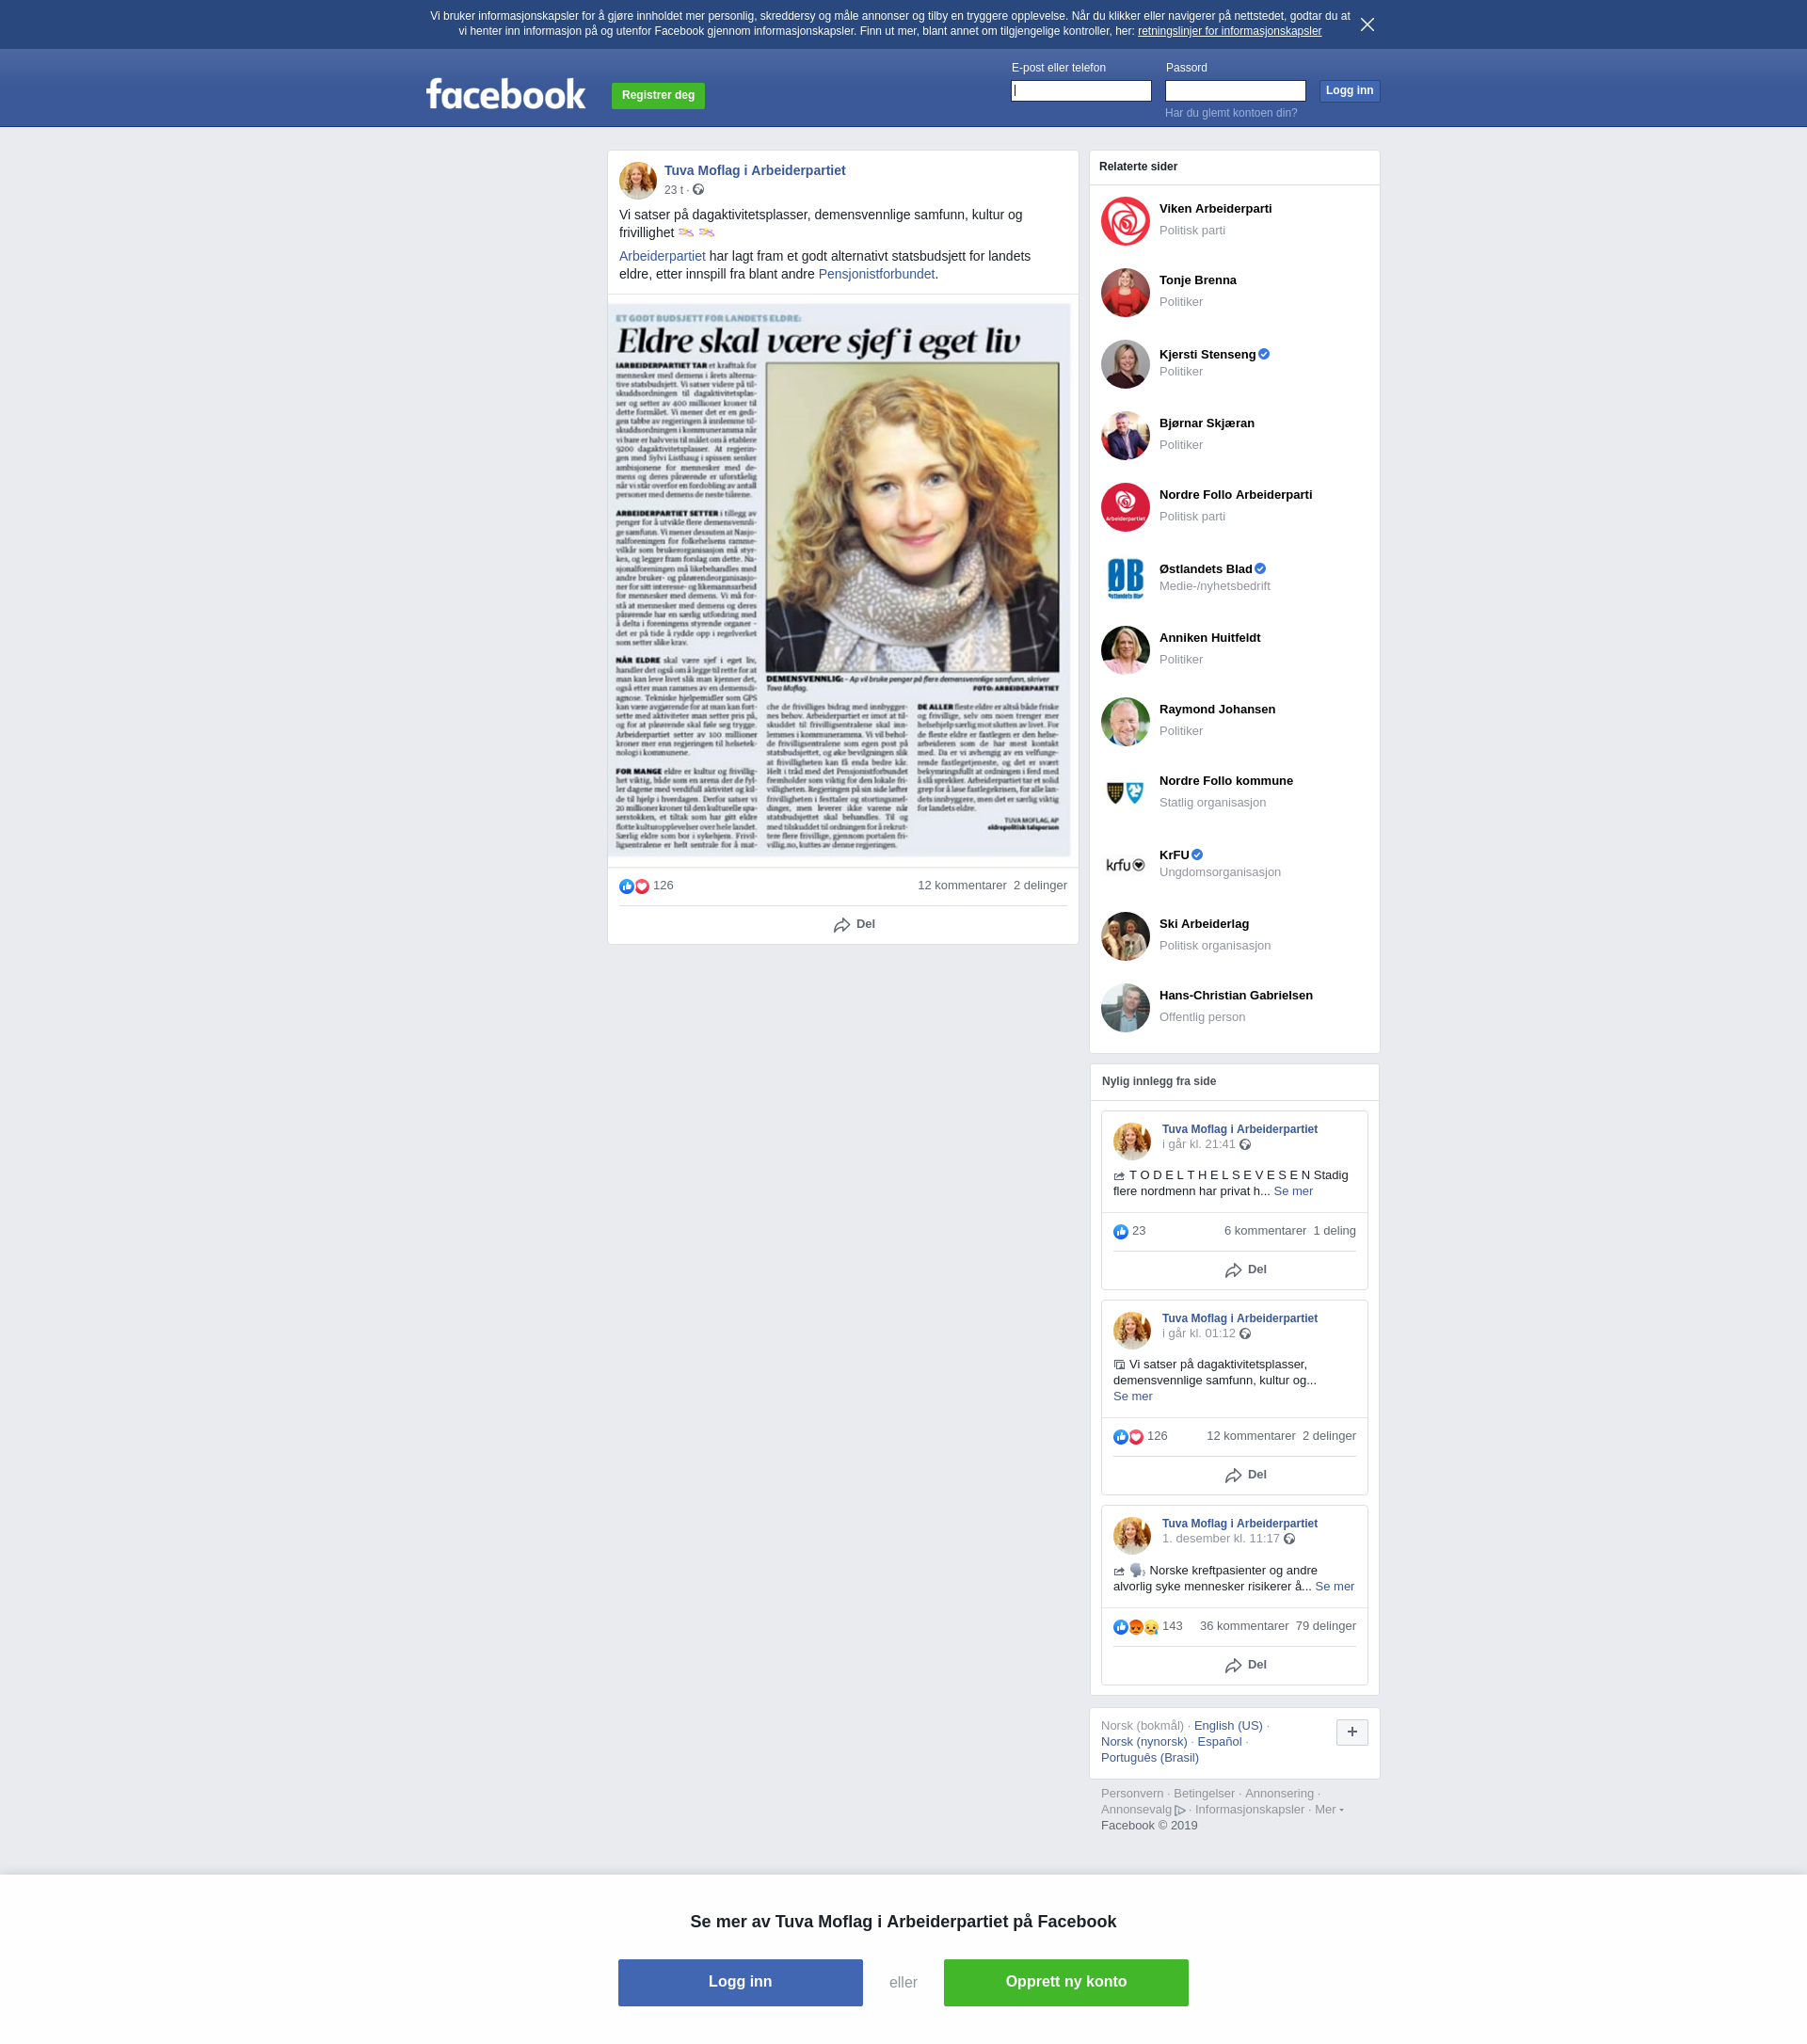The width and height of the screenshot is (1807, 2044).
Task: Switch language to Norsk (nynorsk)
Action: [1144, 1742]
